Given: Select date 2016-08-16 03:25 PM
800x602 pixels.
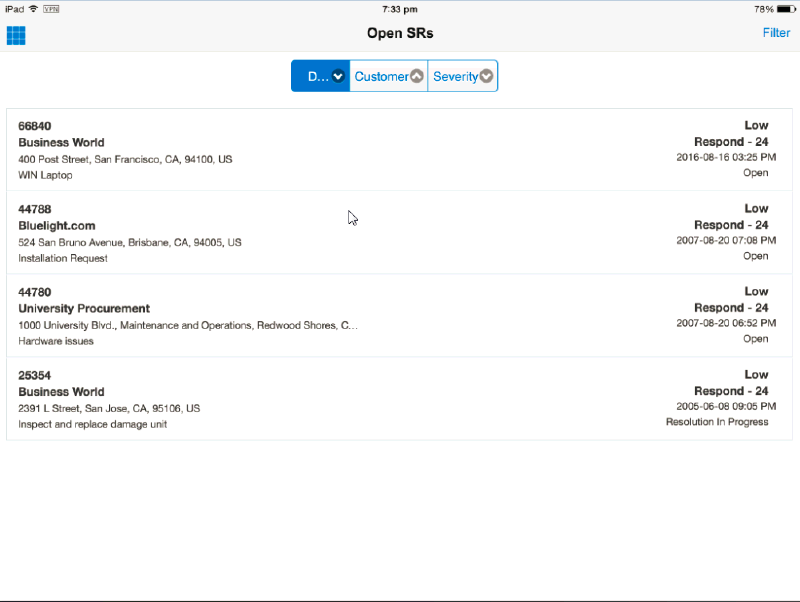Looking at the screenshot, I should [x=726, y=157].
